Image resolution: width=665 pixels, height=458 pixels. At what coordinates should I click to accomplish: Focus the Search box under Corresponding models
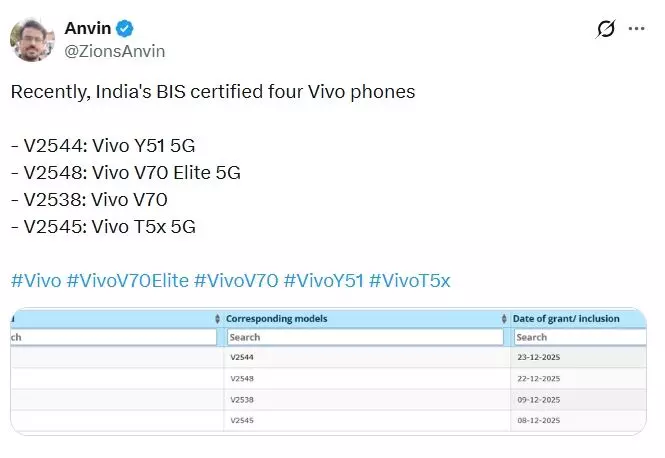(x=364, y=338)
